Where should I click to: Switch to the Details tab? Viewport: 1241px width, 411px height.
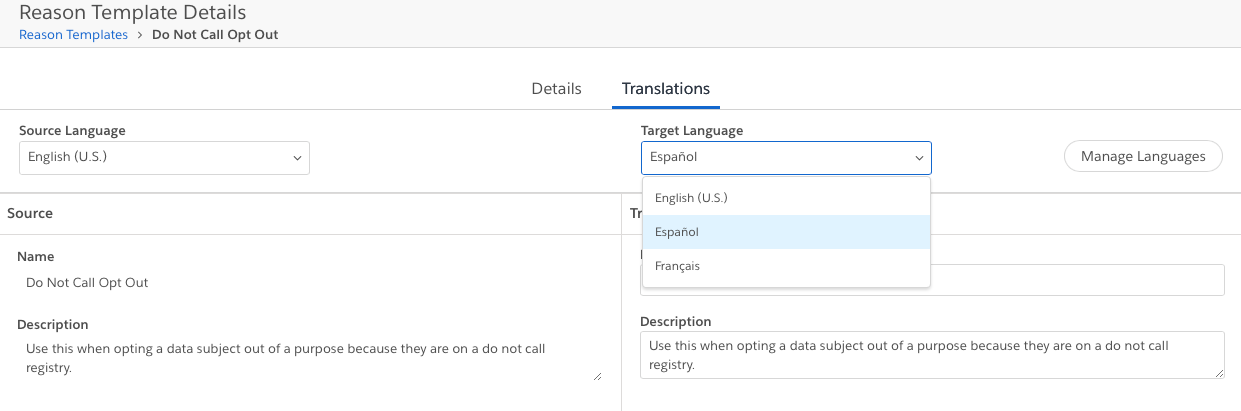[556, 88]
